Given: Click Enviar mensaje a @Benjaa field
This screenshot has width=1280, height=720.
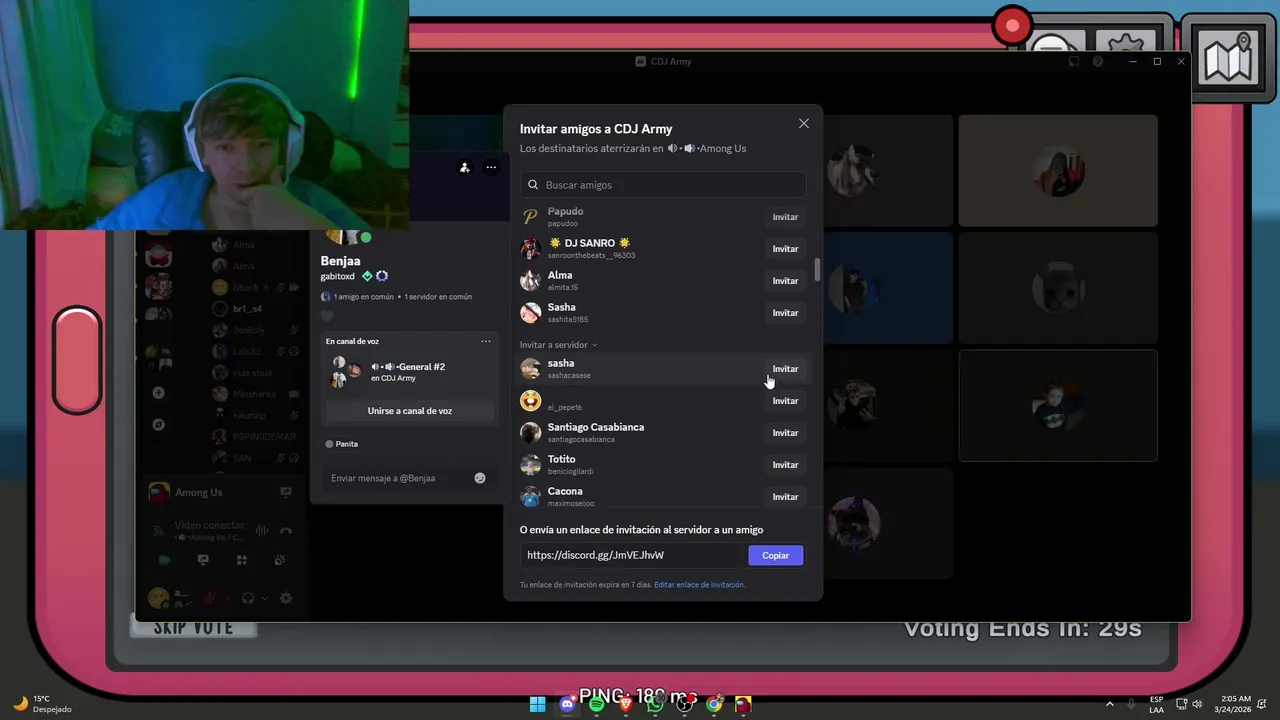Looking at the screenshot, I should click(400, 478).
